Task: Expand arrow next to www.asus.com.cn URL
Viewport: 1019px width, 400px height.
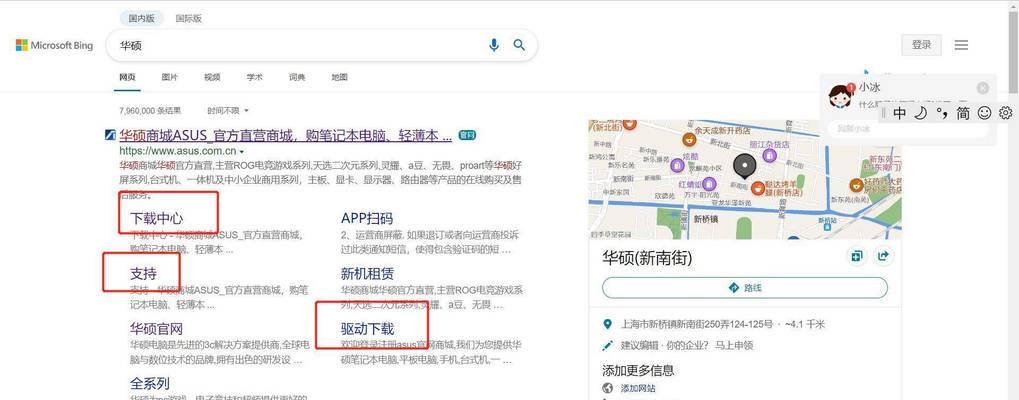Action: pyautogui.click(x=242, y=152)
